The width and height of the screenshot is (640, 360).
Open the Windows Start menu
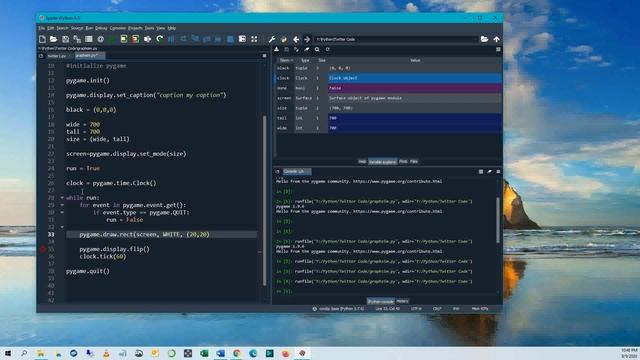pos(7,353)
